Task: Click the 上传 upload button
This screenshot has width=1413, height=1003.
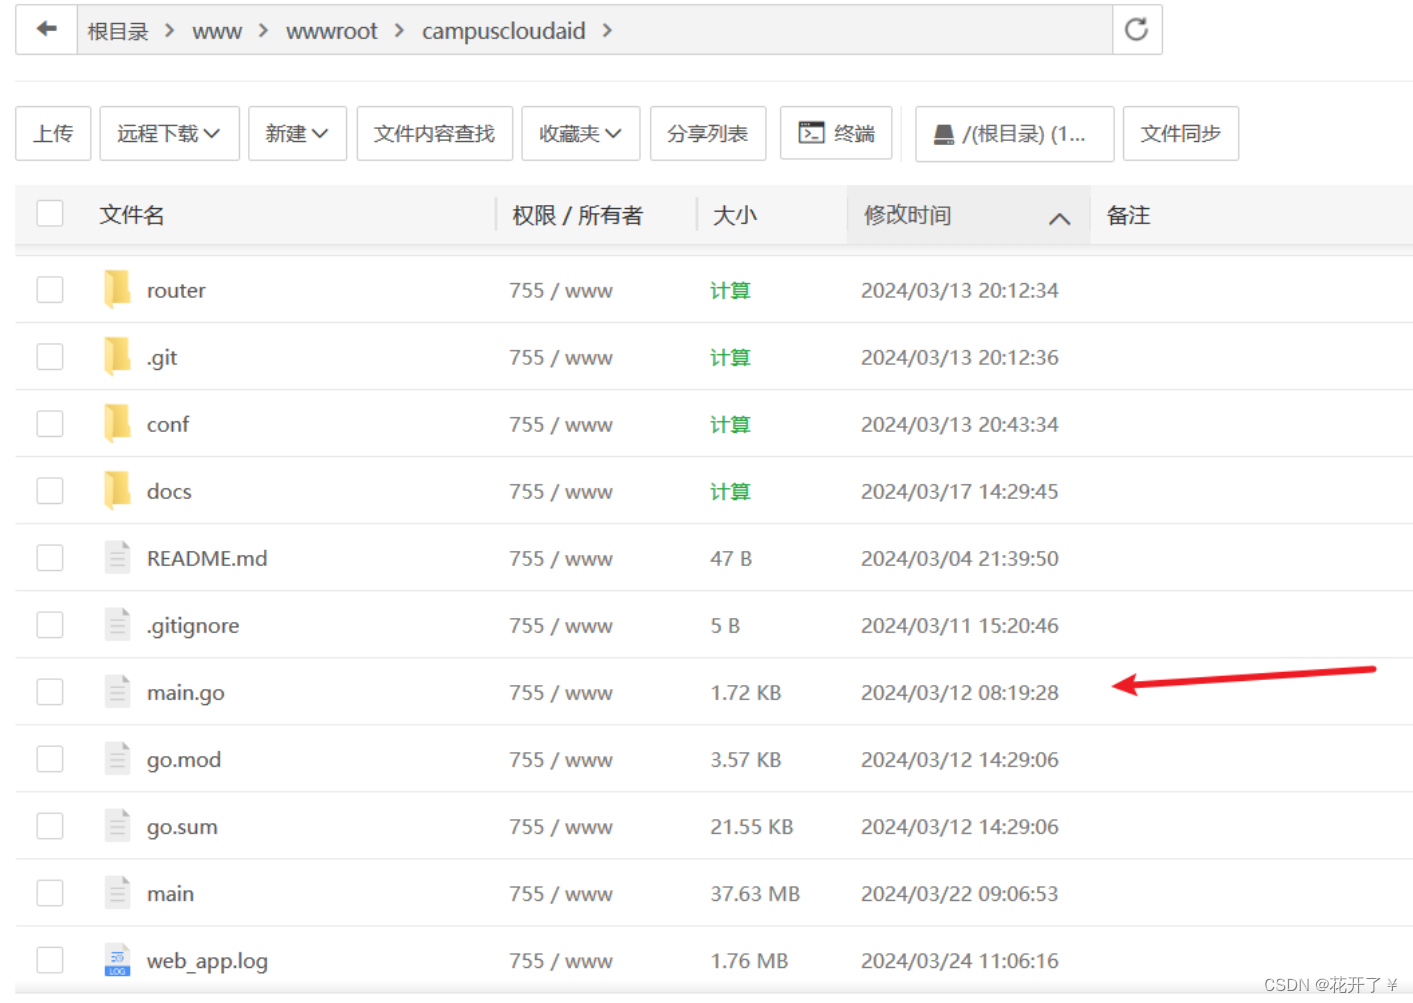Action: pos(53,134)
